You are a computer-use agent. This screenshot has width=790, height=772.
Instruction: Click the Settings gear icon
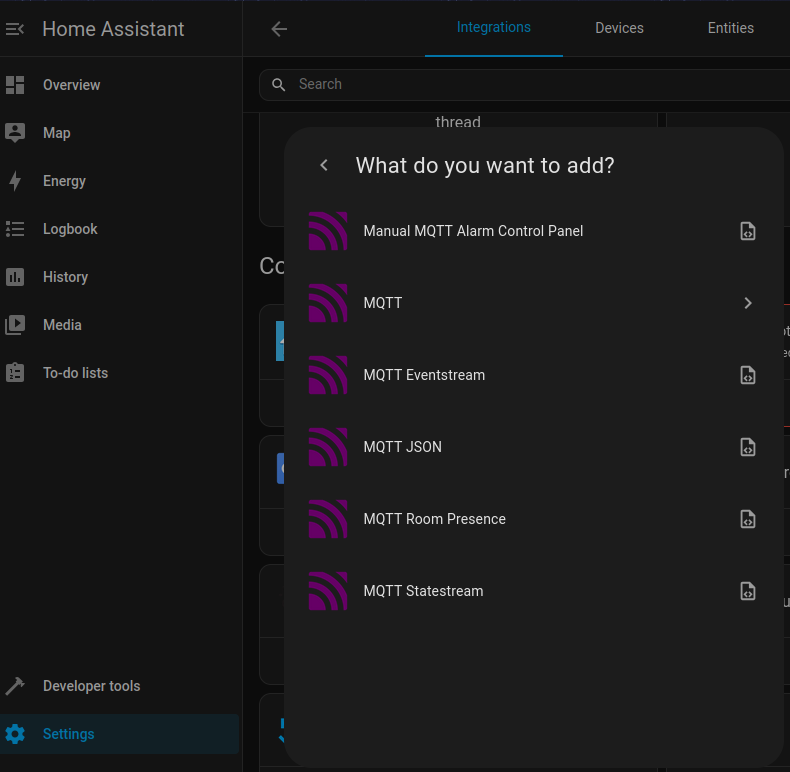click(15, 734)
